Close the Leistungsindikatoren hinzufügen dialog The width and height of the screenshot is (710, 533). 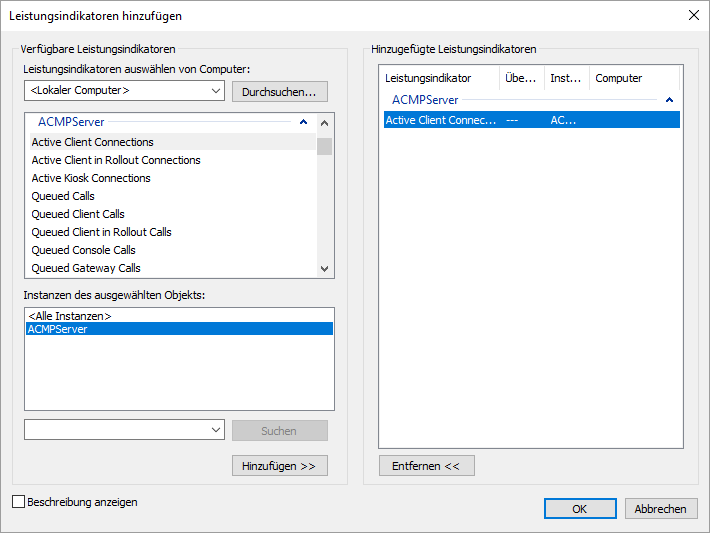(x=693, y=15)
